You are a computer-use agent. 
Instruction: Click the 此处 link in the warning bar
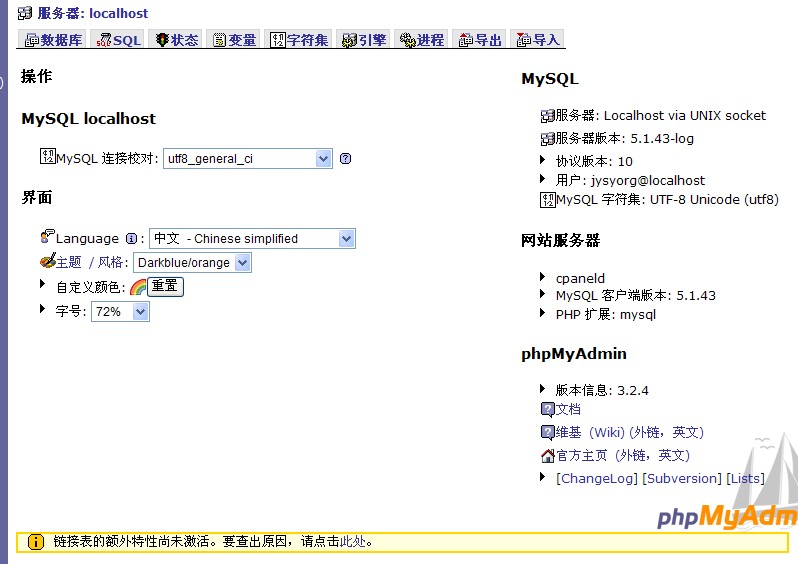tap(353, 542)
